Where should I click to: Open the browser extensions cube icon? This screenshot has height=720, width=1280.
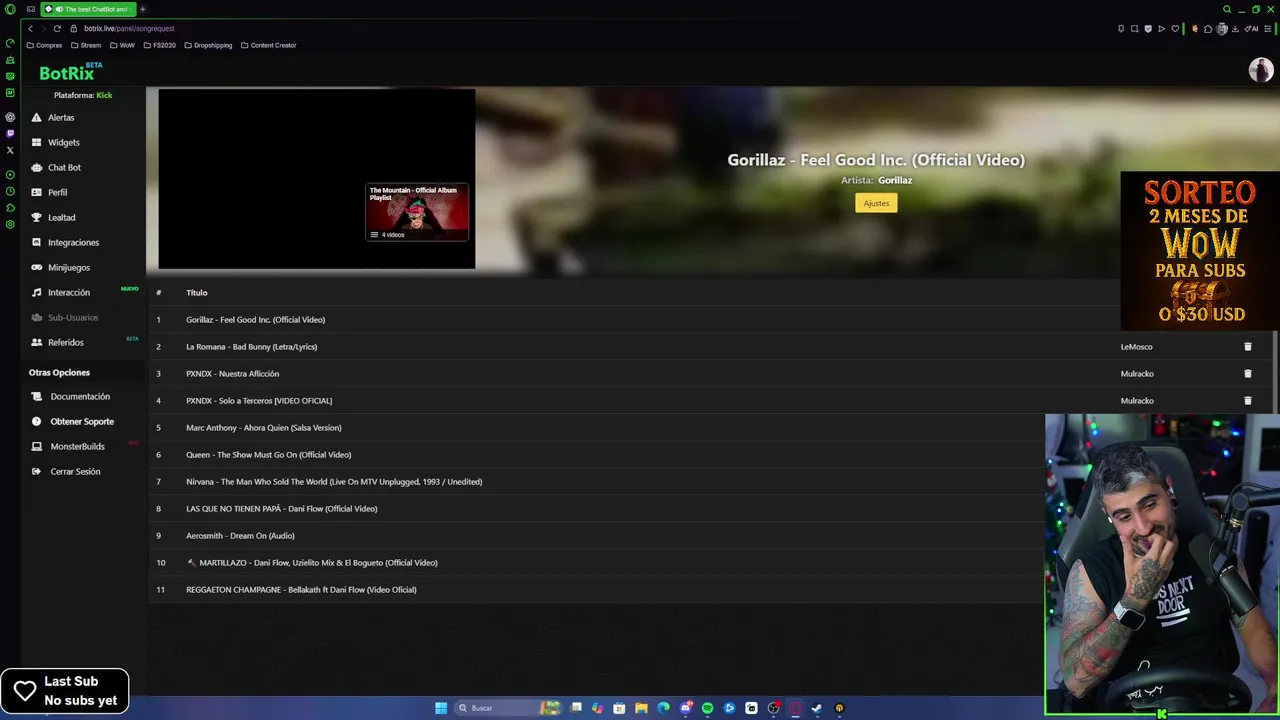point(1208,28)
